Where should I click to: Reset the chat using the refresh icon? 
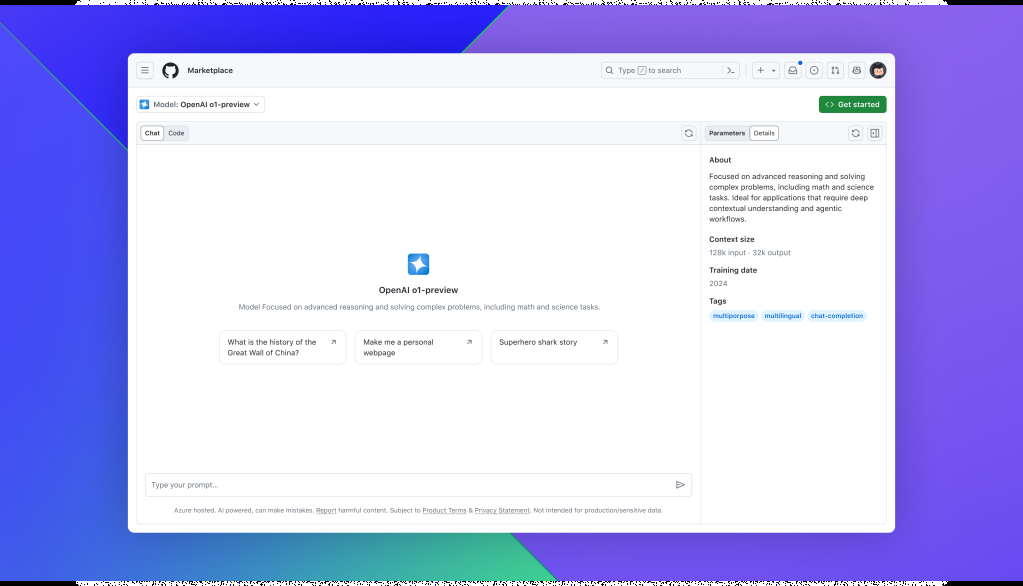[x=689, y=133]
